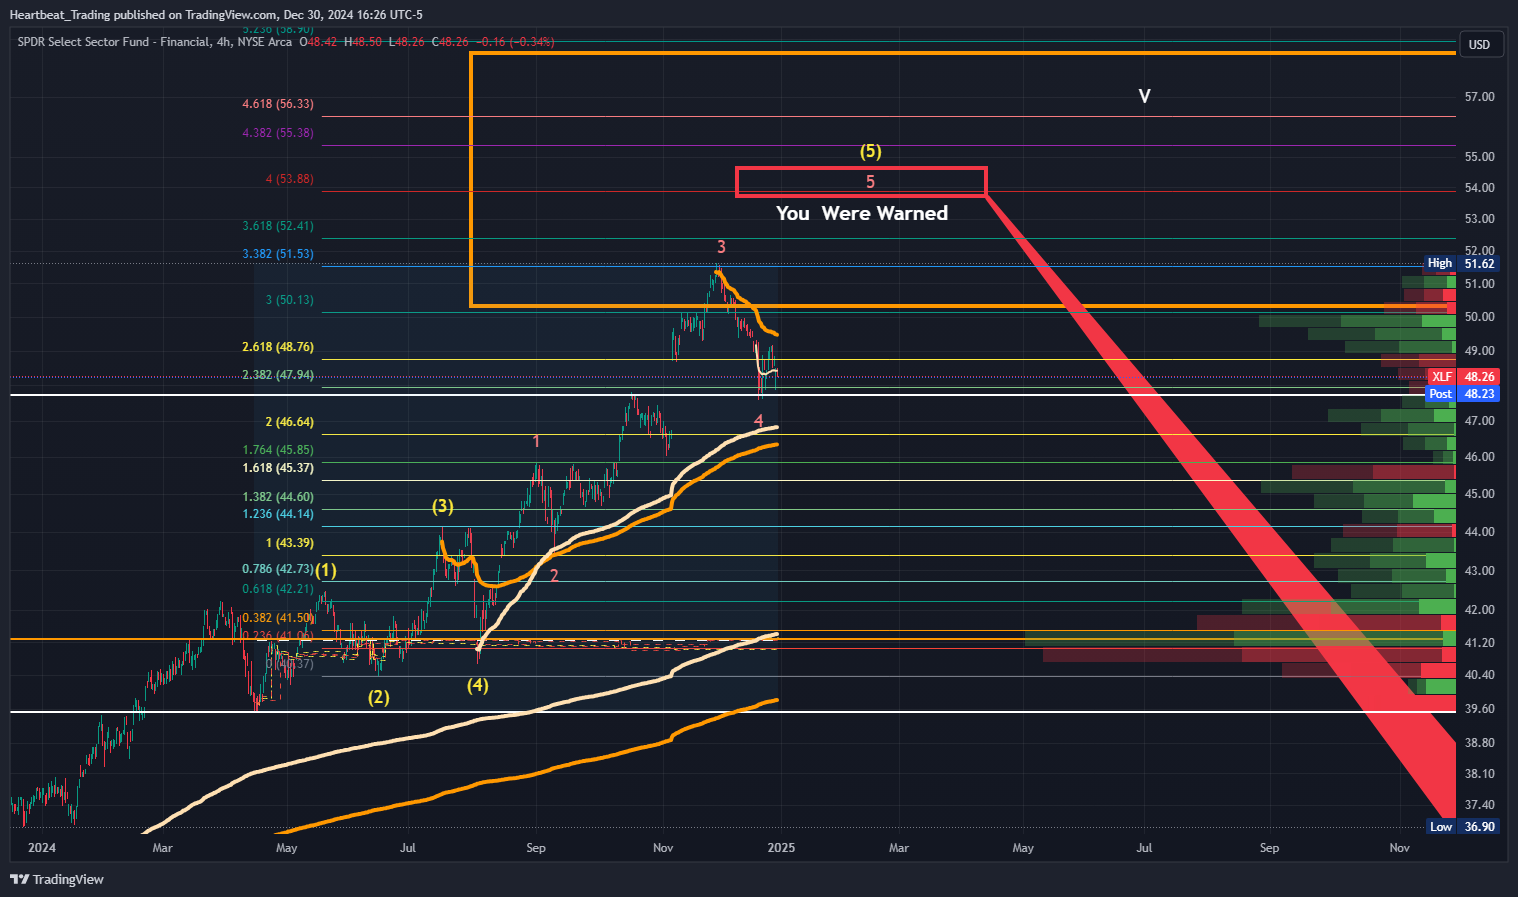The width and height of the screenshot is (1518, 897).
Task: Click the SPDR Select Sector Fund symbol title
Action: coord(155,42)
